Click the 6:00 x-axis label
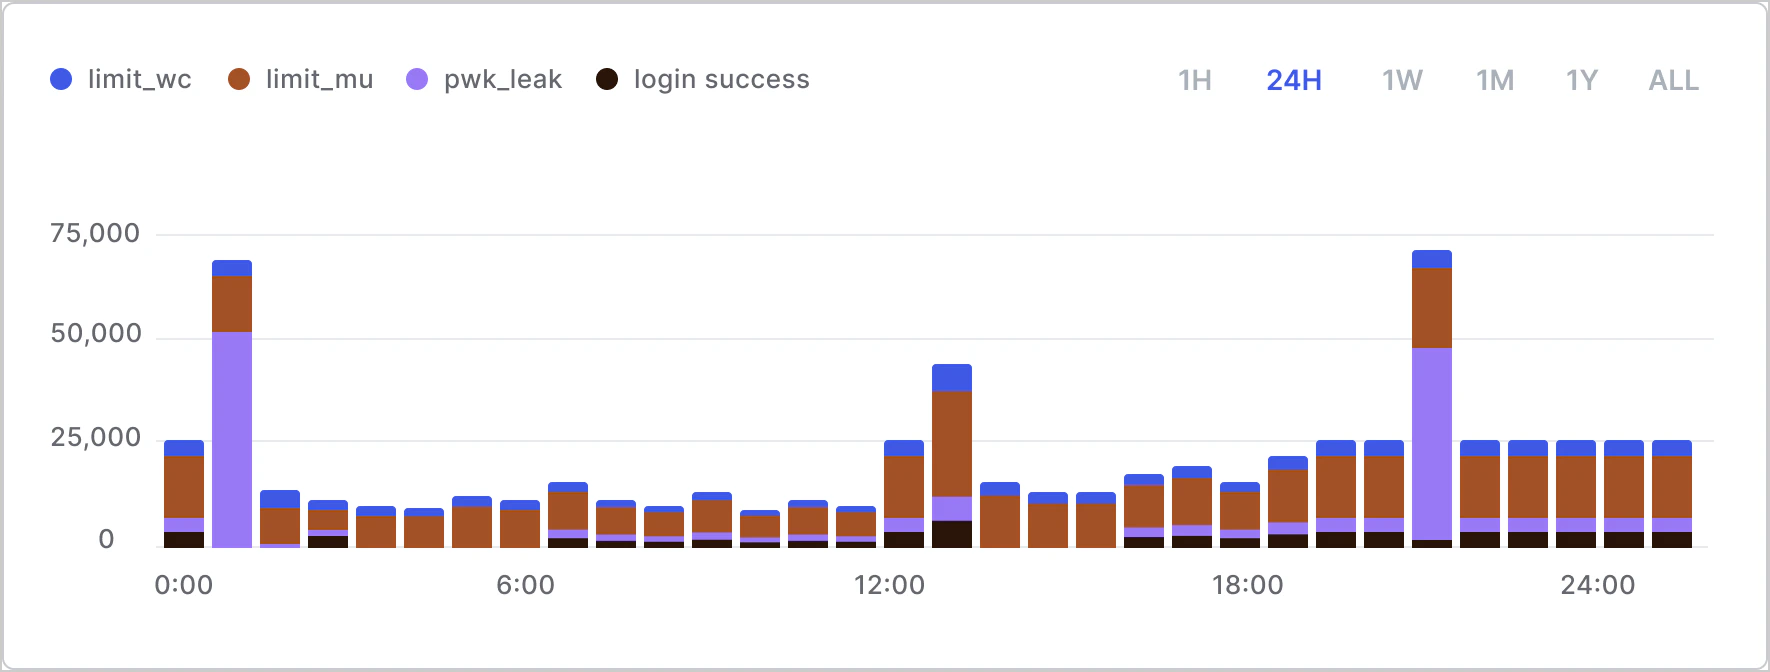This screenshot has width=1770, height=672. (x=526, y=585)
